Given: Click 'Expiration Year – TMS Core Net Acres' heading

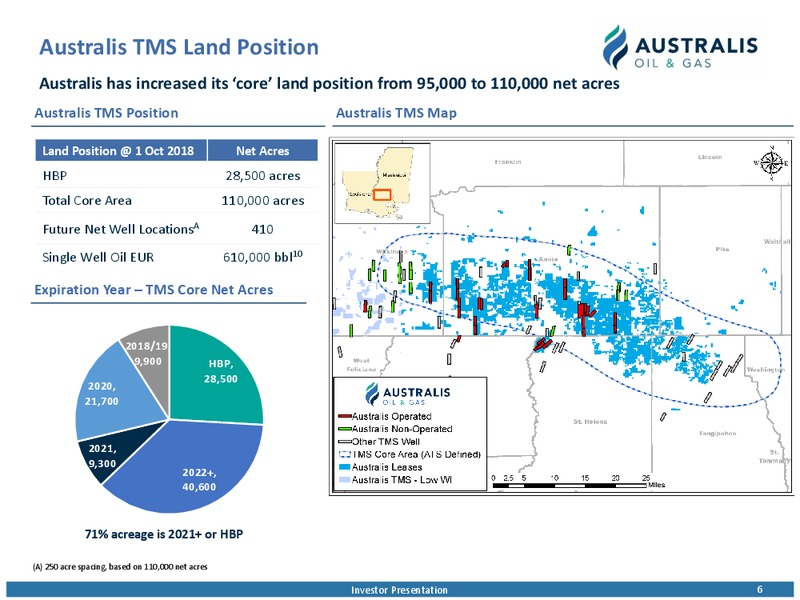Looking at the screenshot, I should tap(154, 290).
